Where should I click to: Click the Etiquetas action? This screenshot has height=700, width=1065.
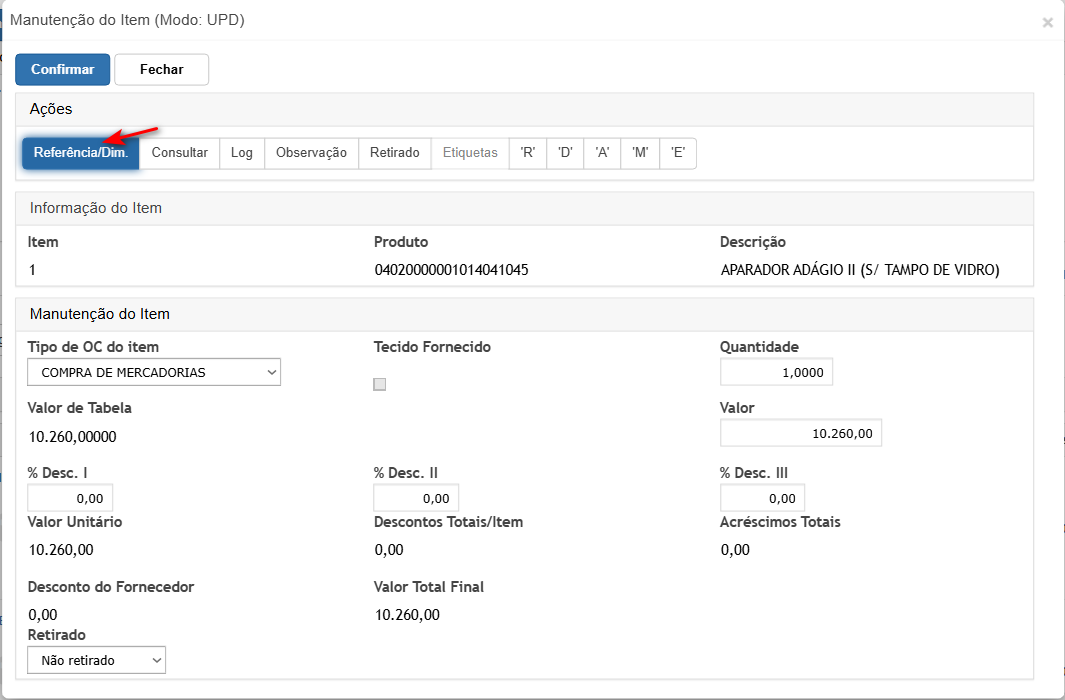point(470,153)
